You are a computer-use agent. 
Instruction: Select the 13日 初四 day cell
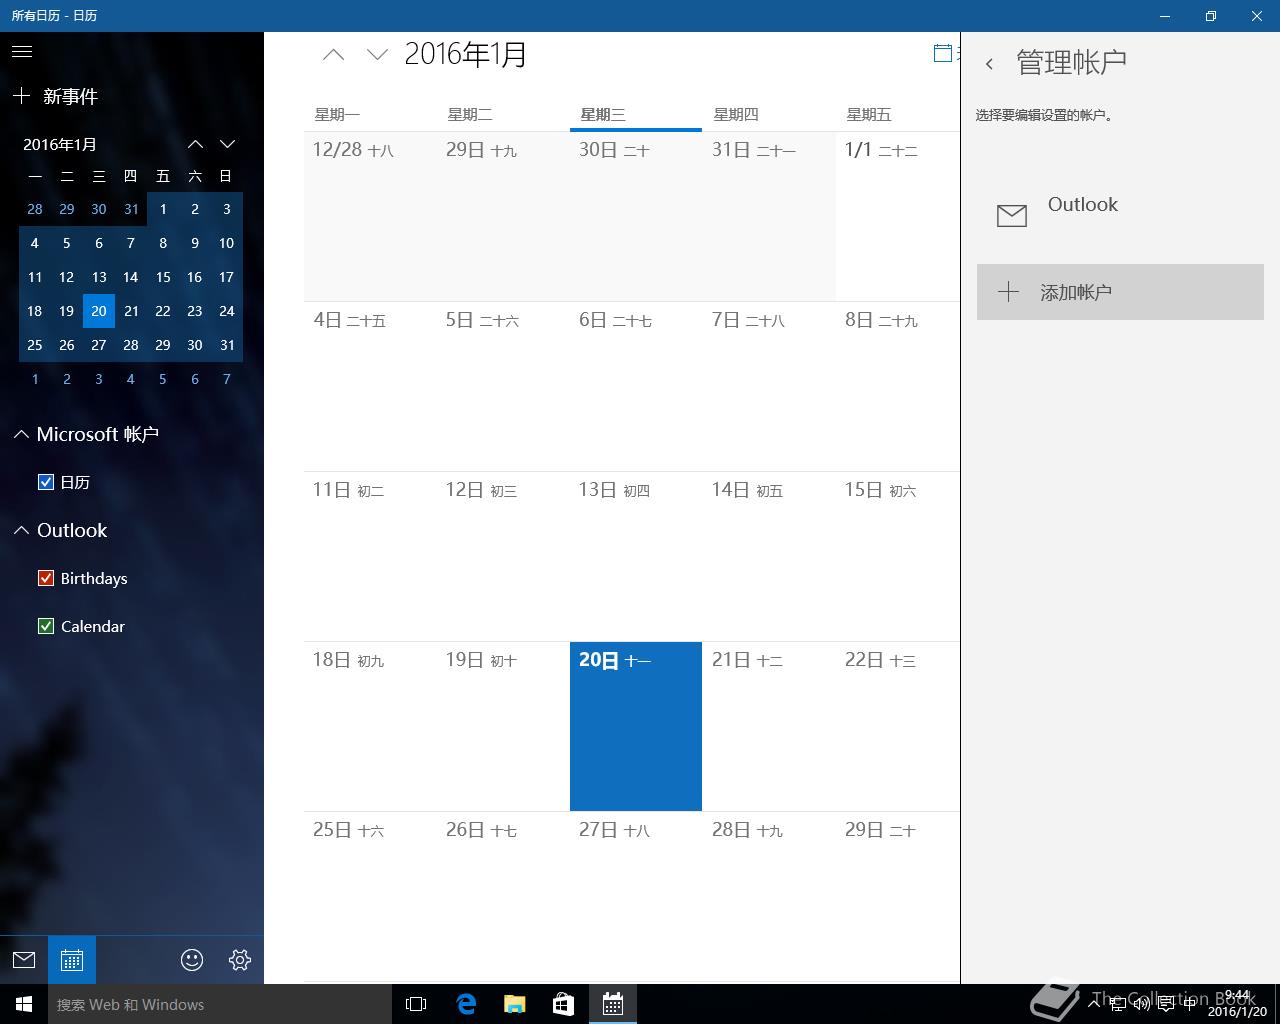636,556
